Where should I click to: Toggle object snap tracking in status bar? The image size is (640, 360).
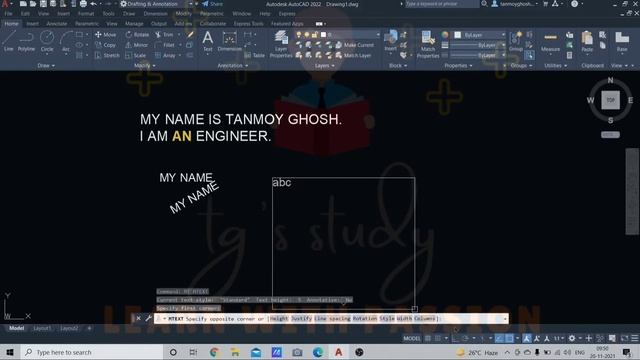click(x=499, y=338)
